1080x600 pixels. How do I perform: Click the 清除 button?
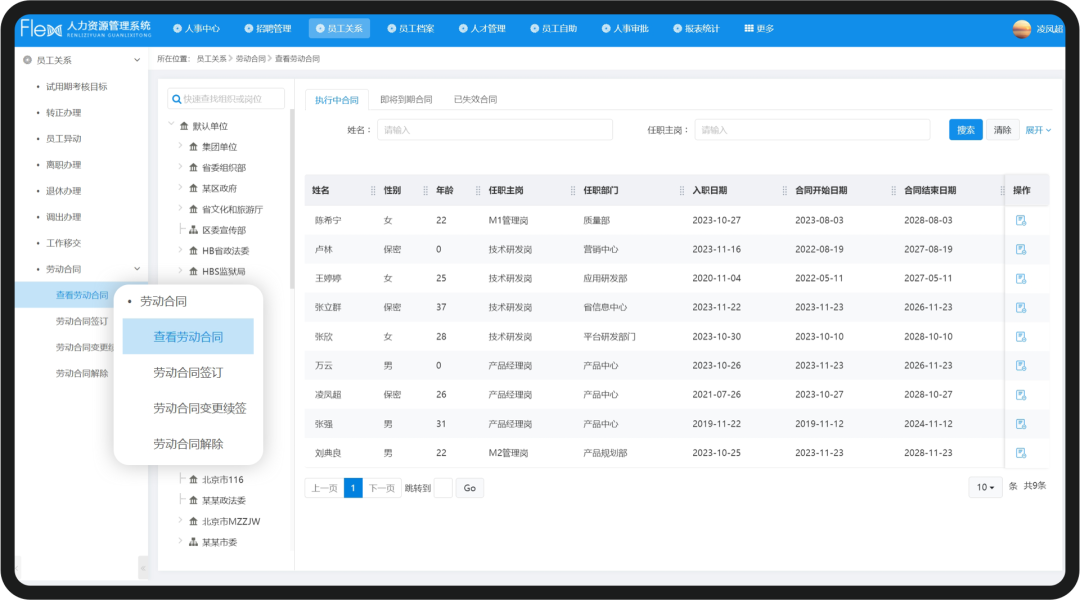coord(1003,130)
